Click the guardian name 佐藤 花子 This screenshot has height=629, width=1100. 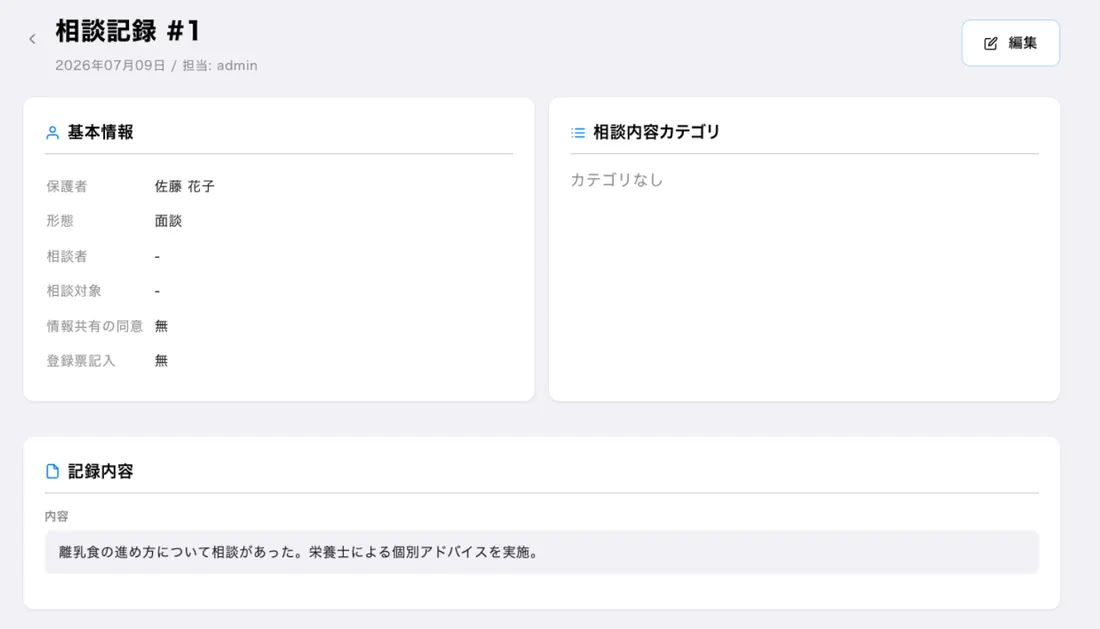(x=185, y=187)
